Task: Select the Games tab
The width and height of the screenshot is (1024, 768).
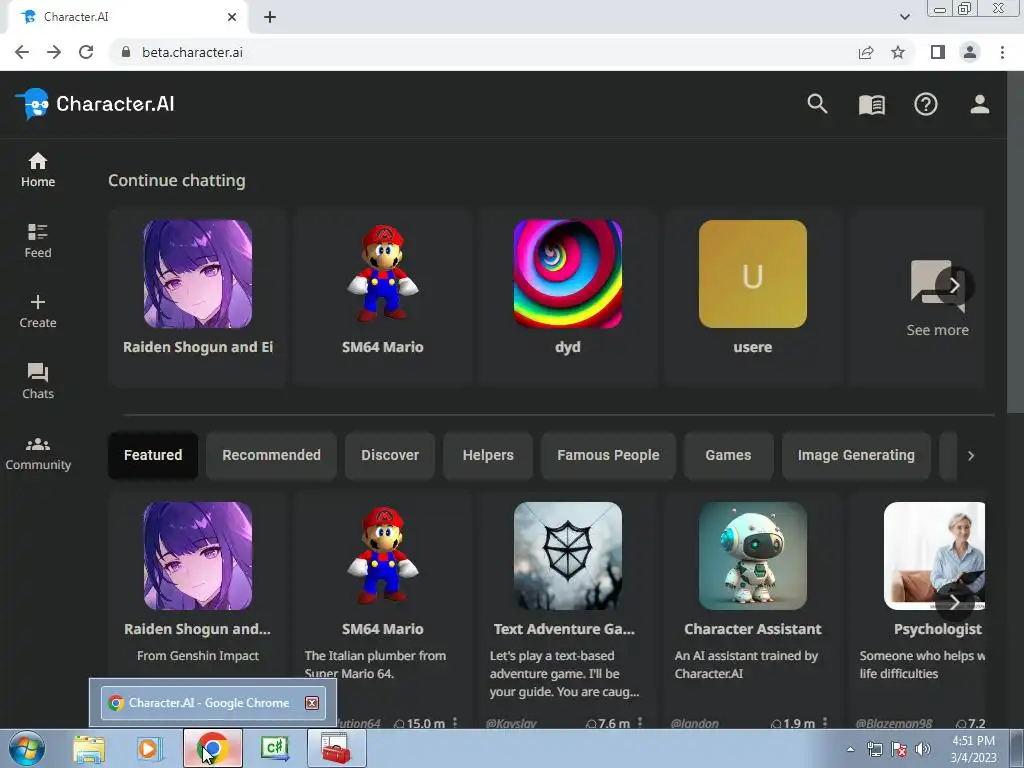Action: click(728, 455)
